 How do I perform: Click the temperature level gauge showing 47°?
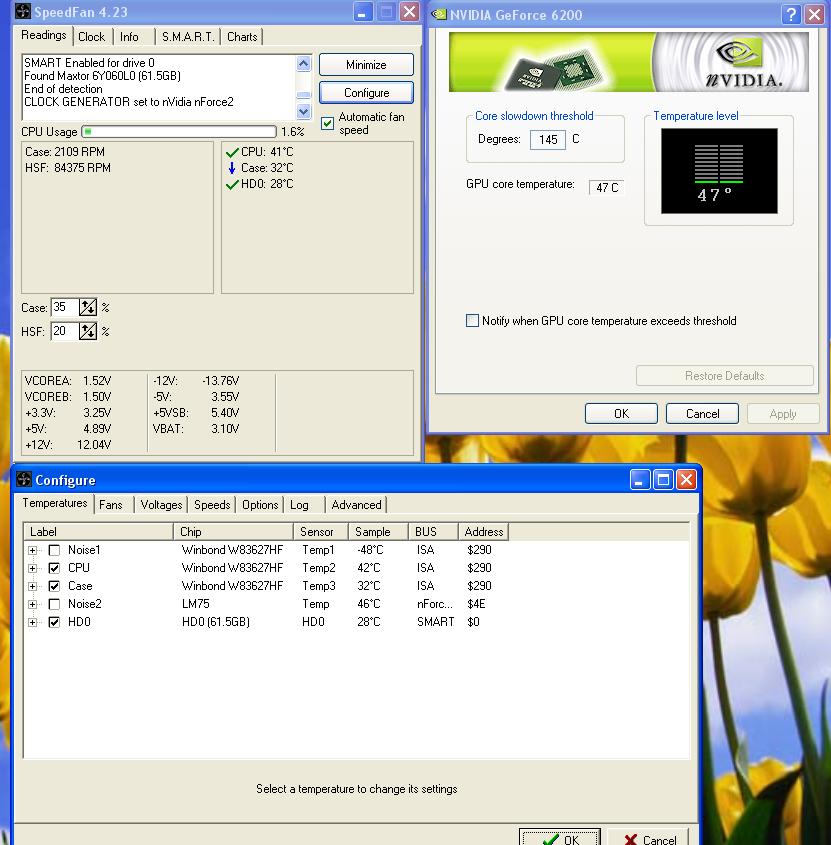[719, 171]
